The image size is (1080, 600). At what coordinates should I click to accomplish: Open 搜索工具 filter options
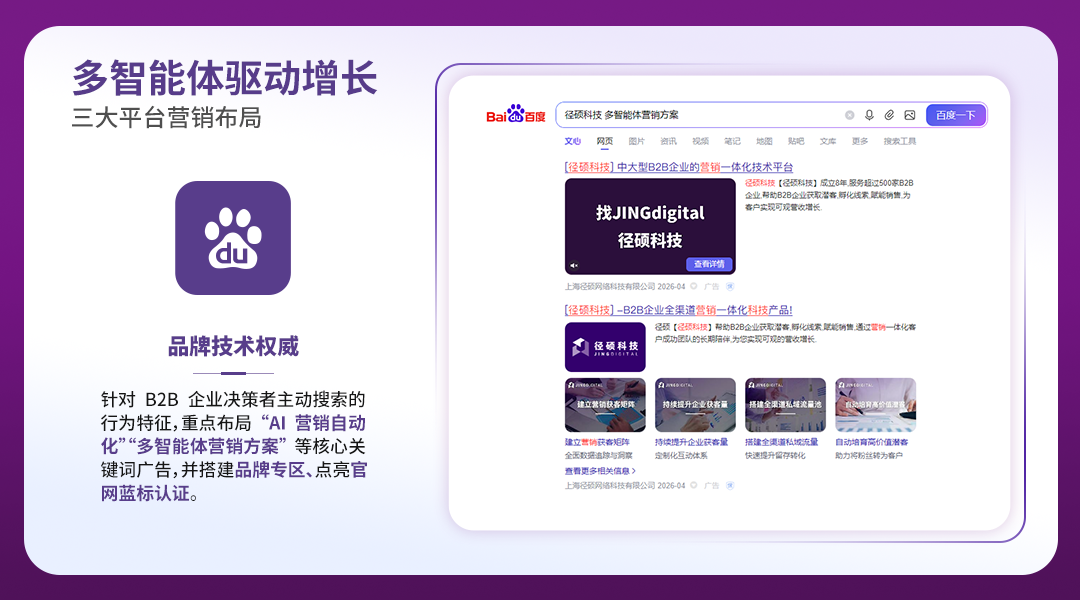click(x=900, y=141)
